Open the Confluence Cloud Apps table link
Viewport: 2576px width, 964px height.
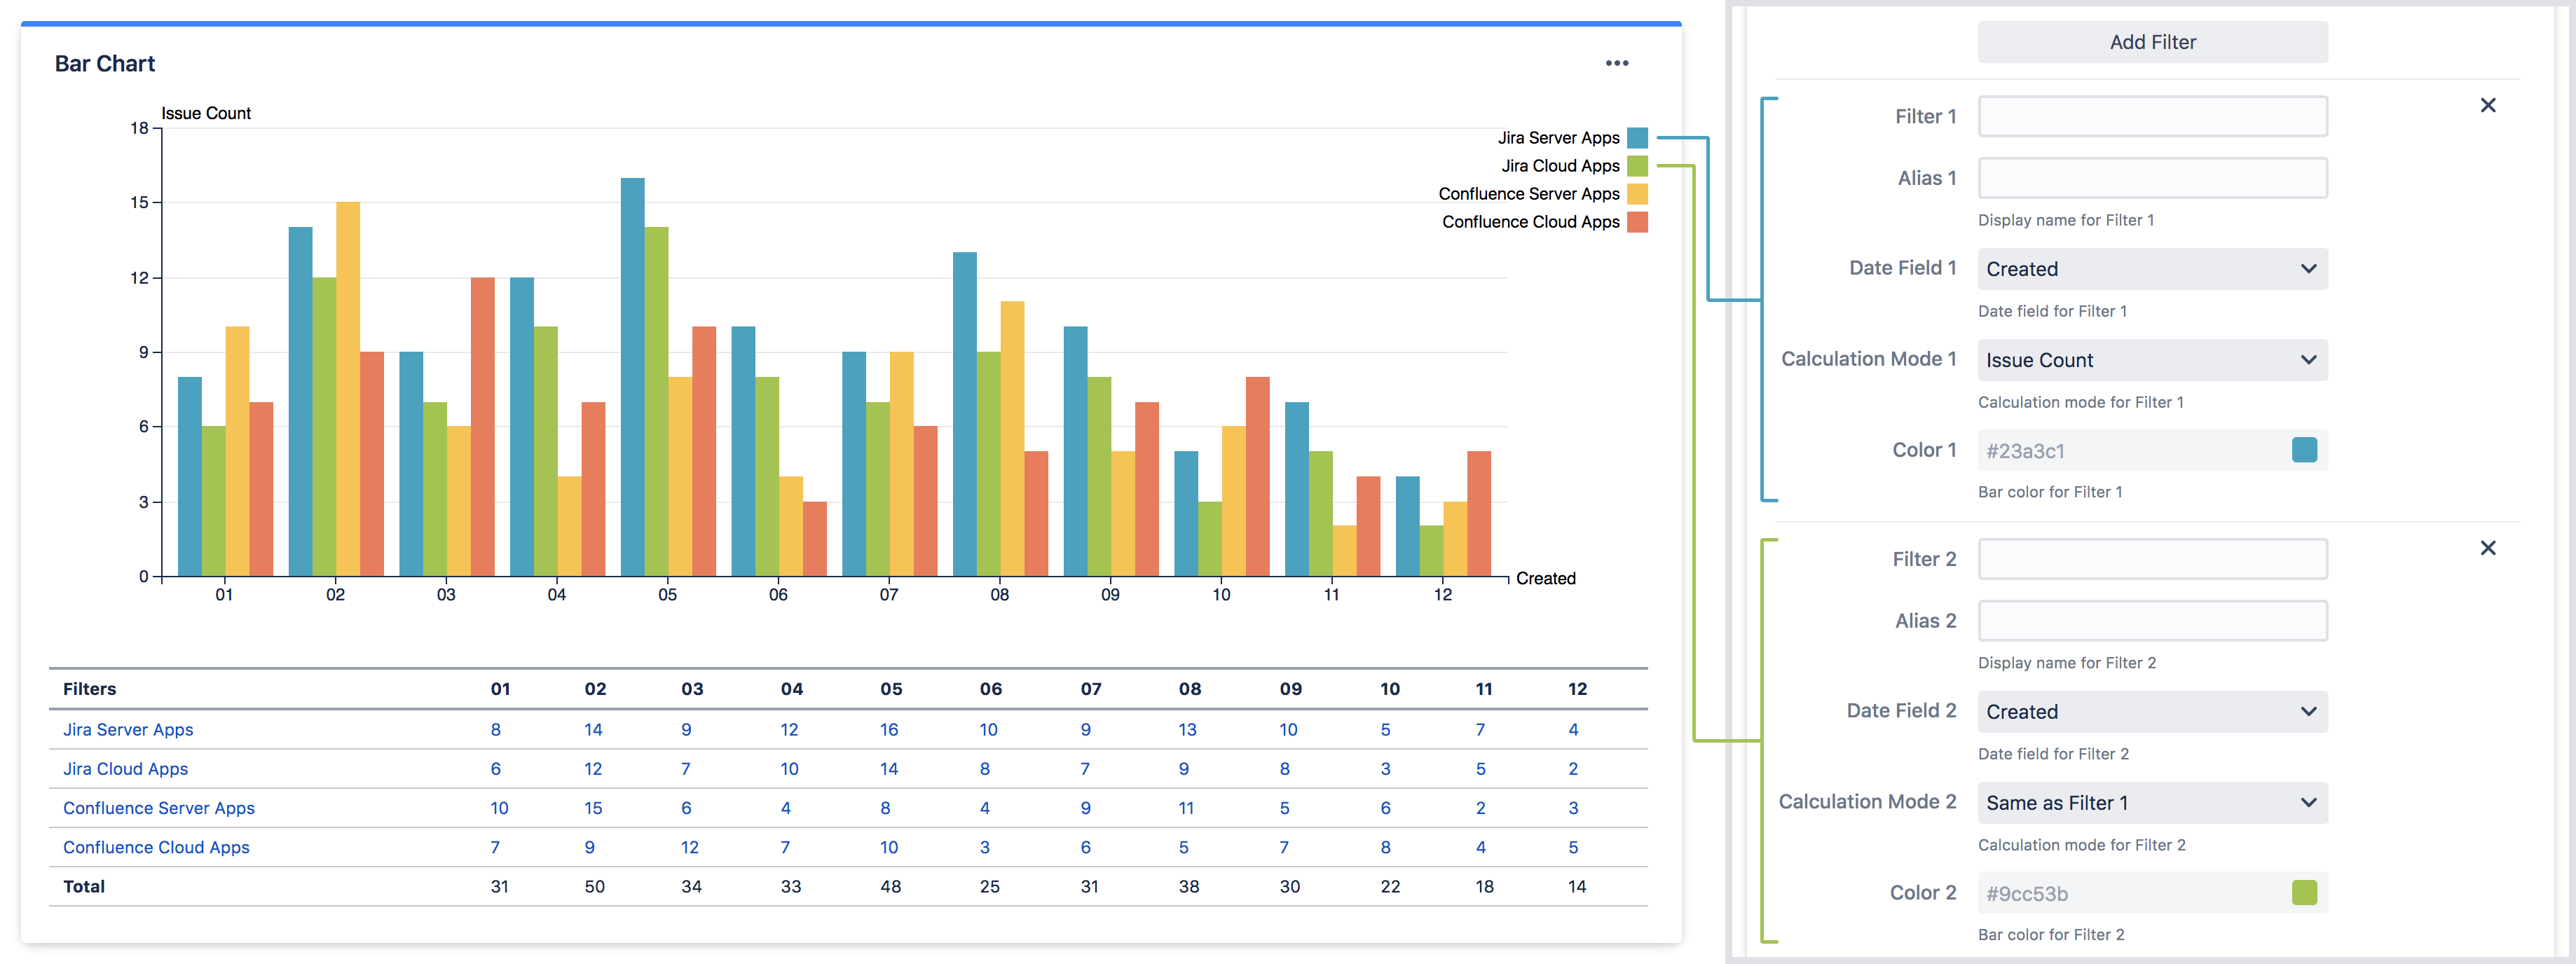point(156,847)
